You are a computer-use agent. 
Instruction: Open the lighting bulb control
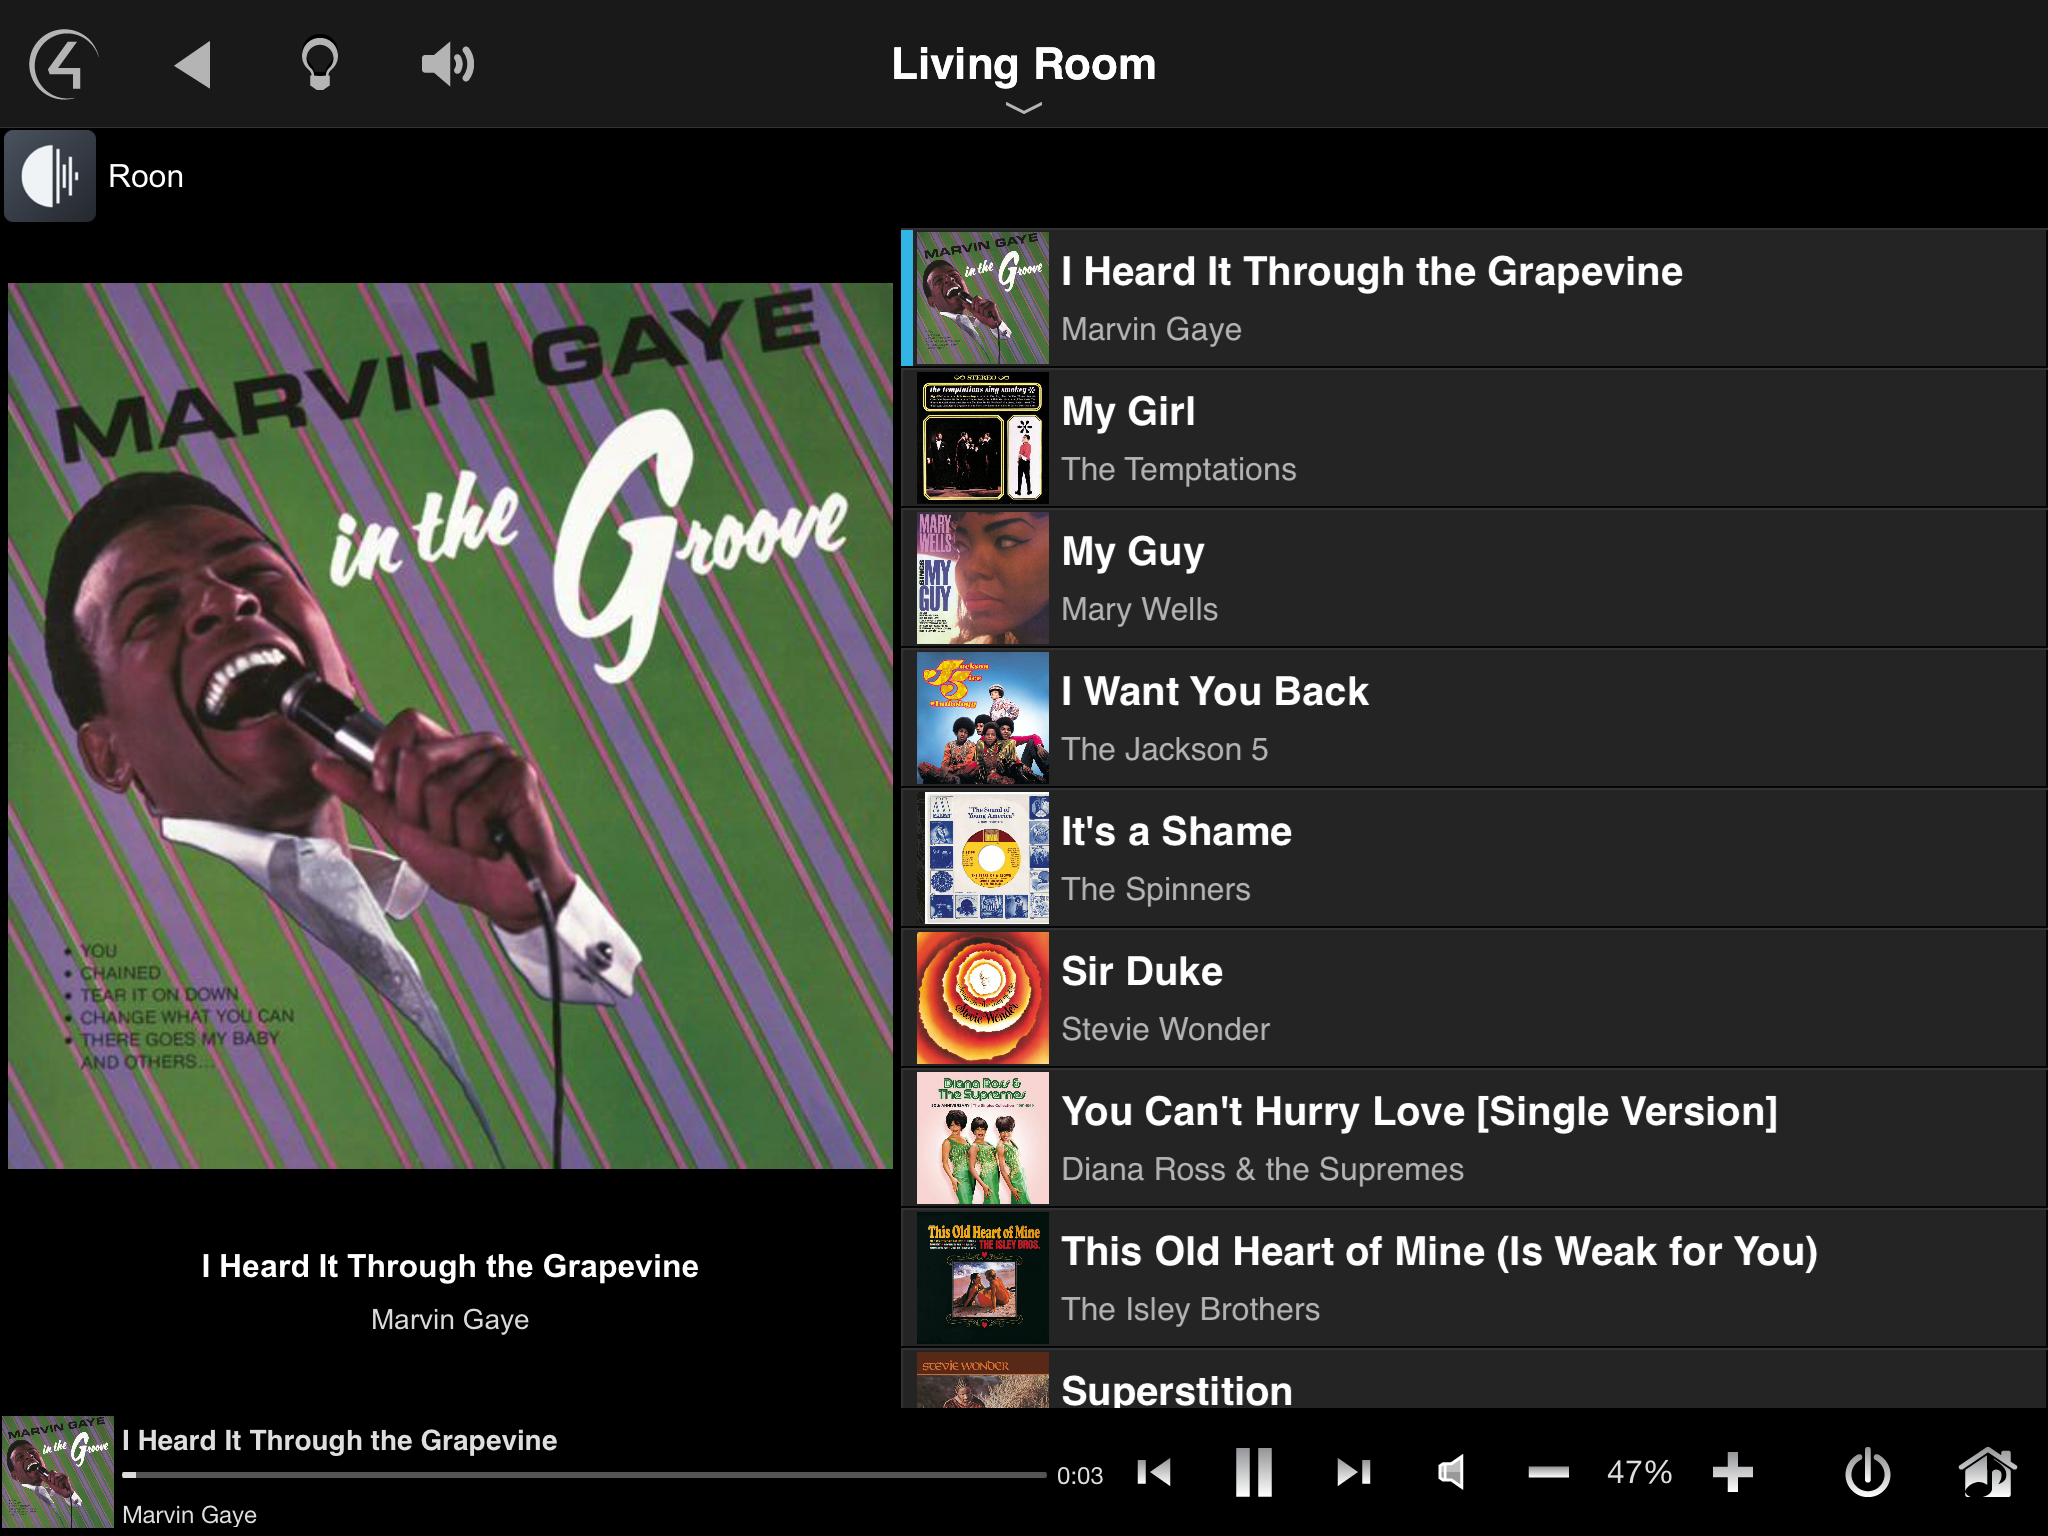[320, 65]
